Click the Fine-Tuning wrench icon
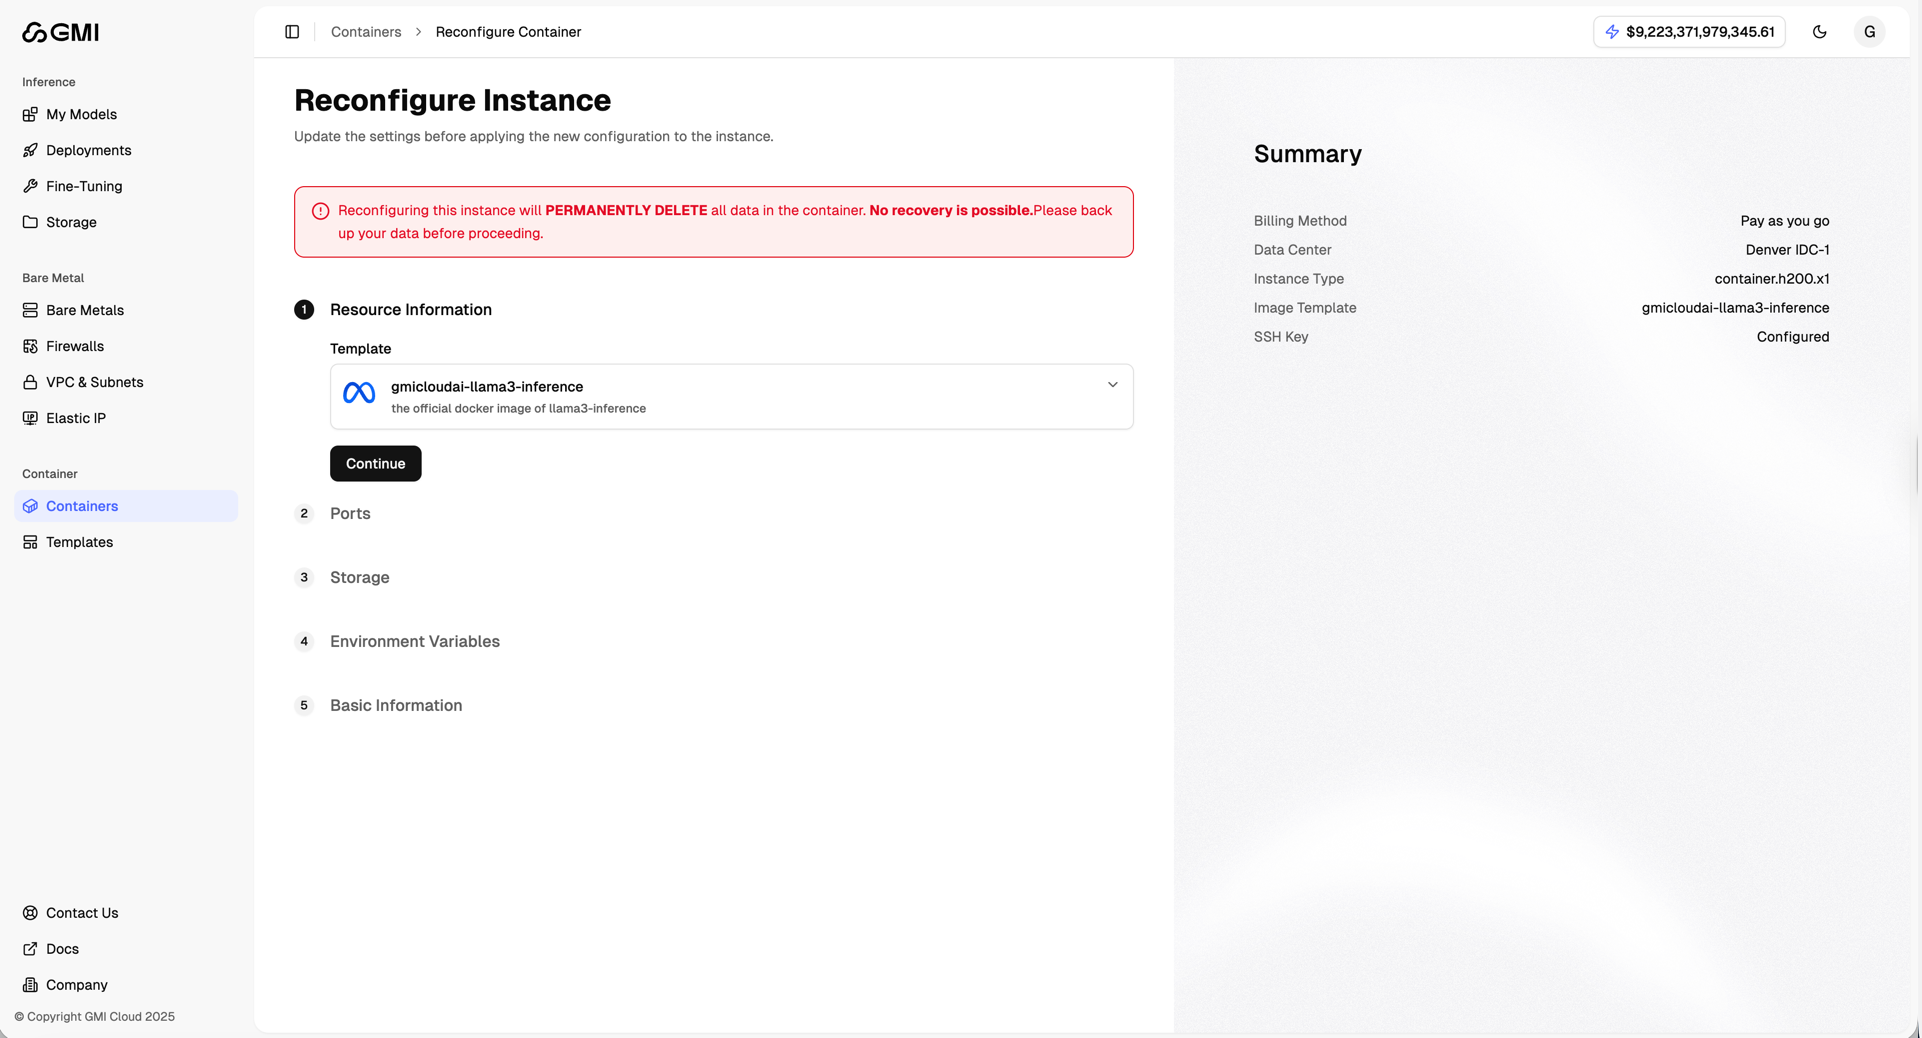 click(x=30, y=186)
